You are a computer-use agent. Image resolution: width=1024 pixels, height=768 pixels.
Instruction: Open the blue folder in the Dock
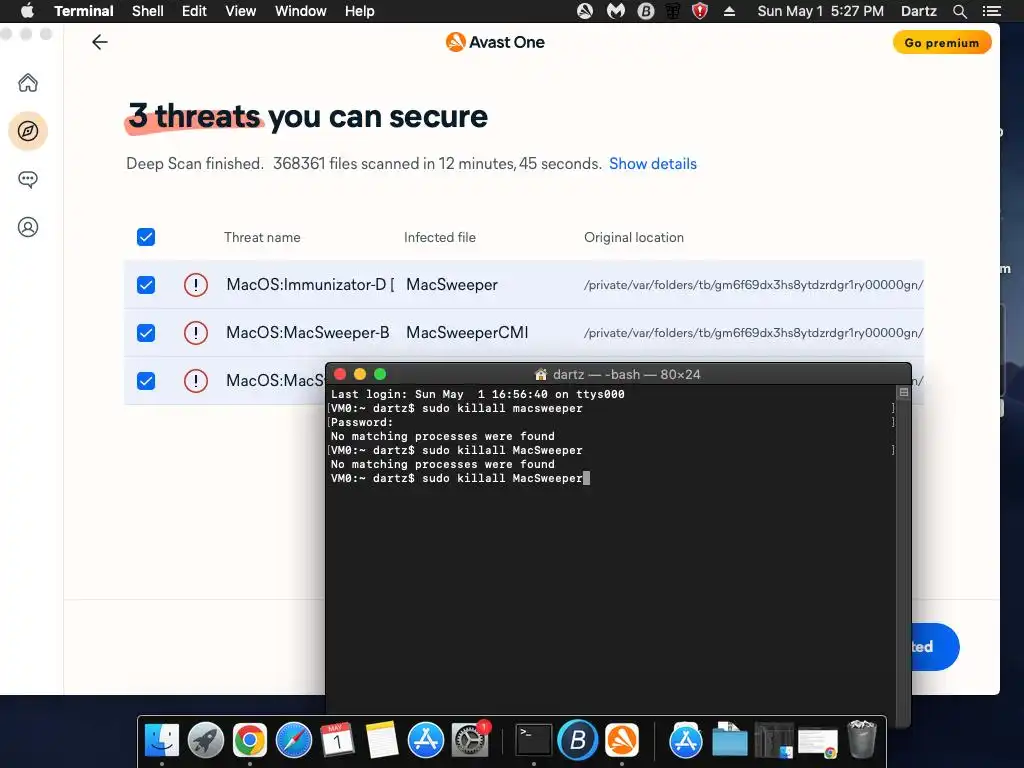pyautogui.click(x=729, y=741)
